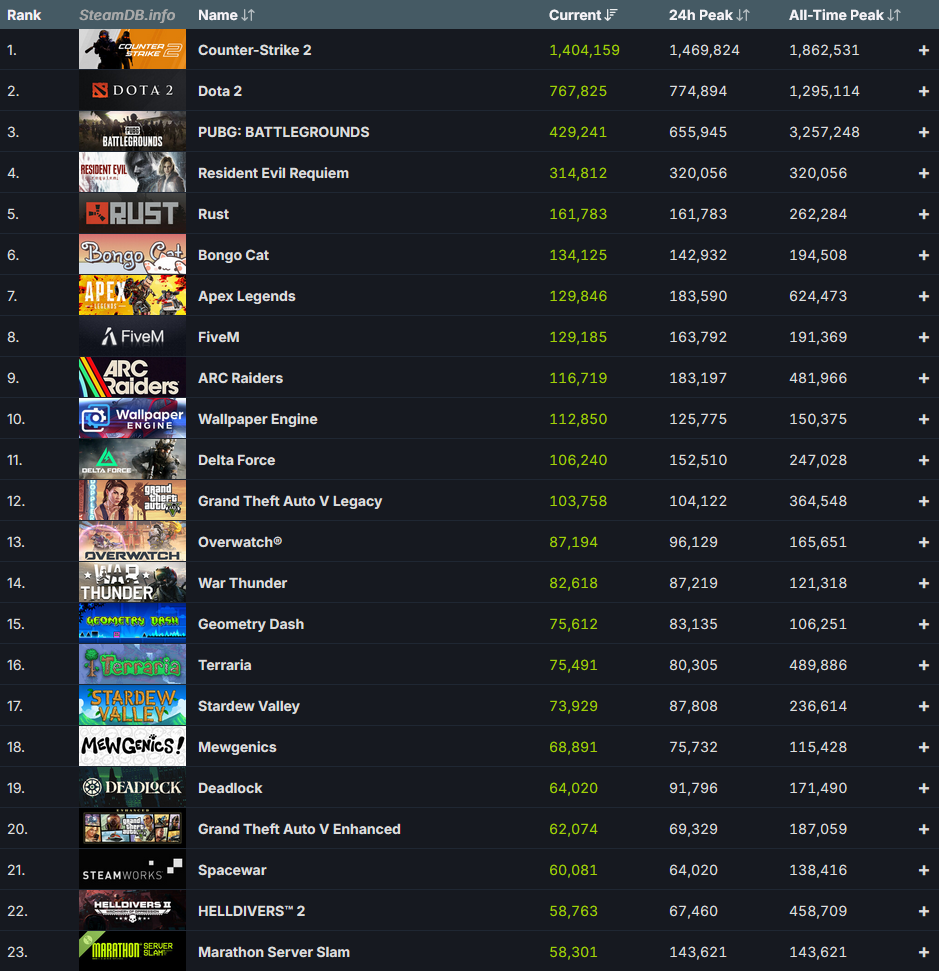Click plus icon on GTA V Enhanced row
Image resolution: width=939 pixels, height=971 pixels.
(x=924, y=829)
